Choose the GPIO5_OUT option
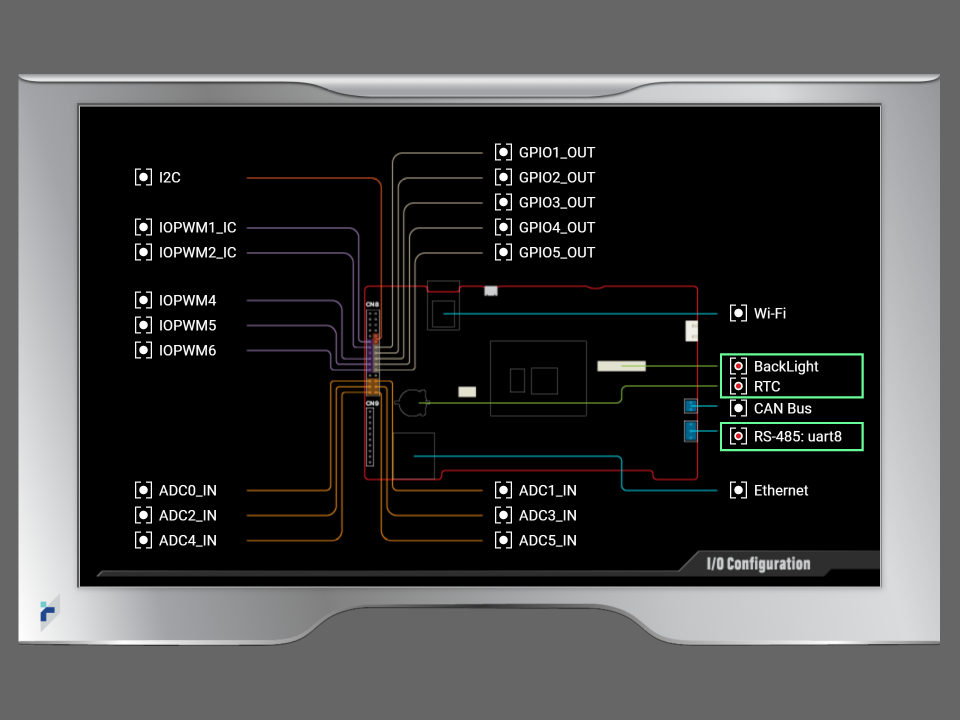The image size is (960, 720). pyautogui.click(x=503, y=253)
